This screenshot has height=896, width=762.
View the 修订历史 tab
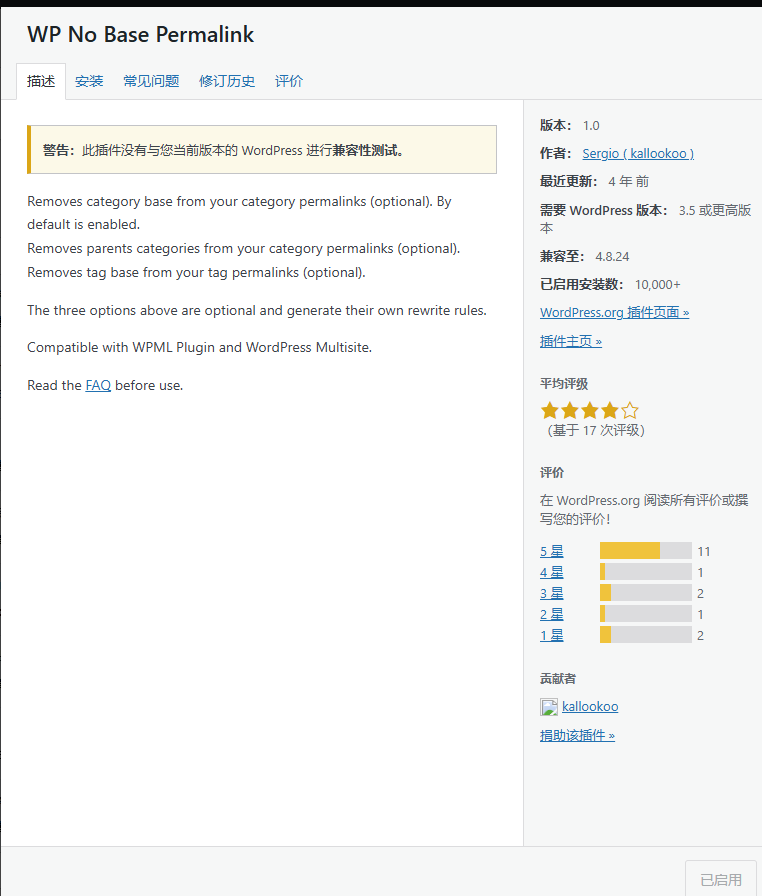(x=227, y=81)
